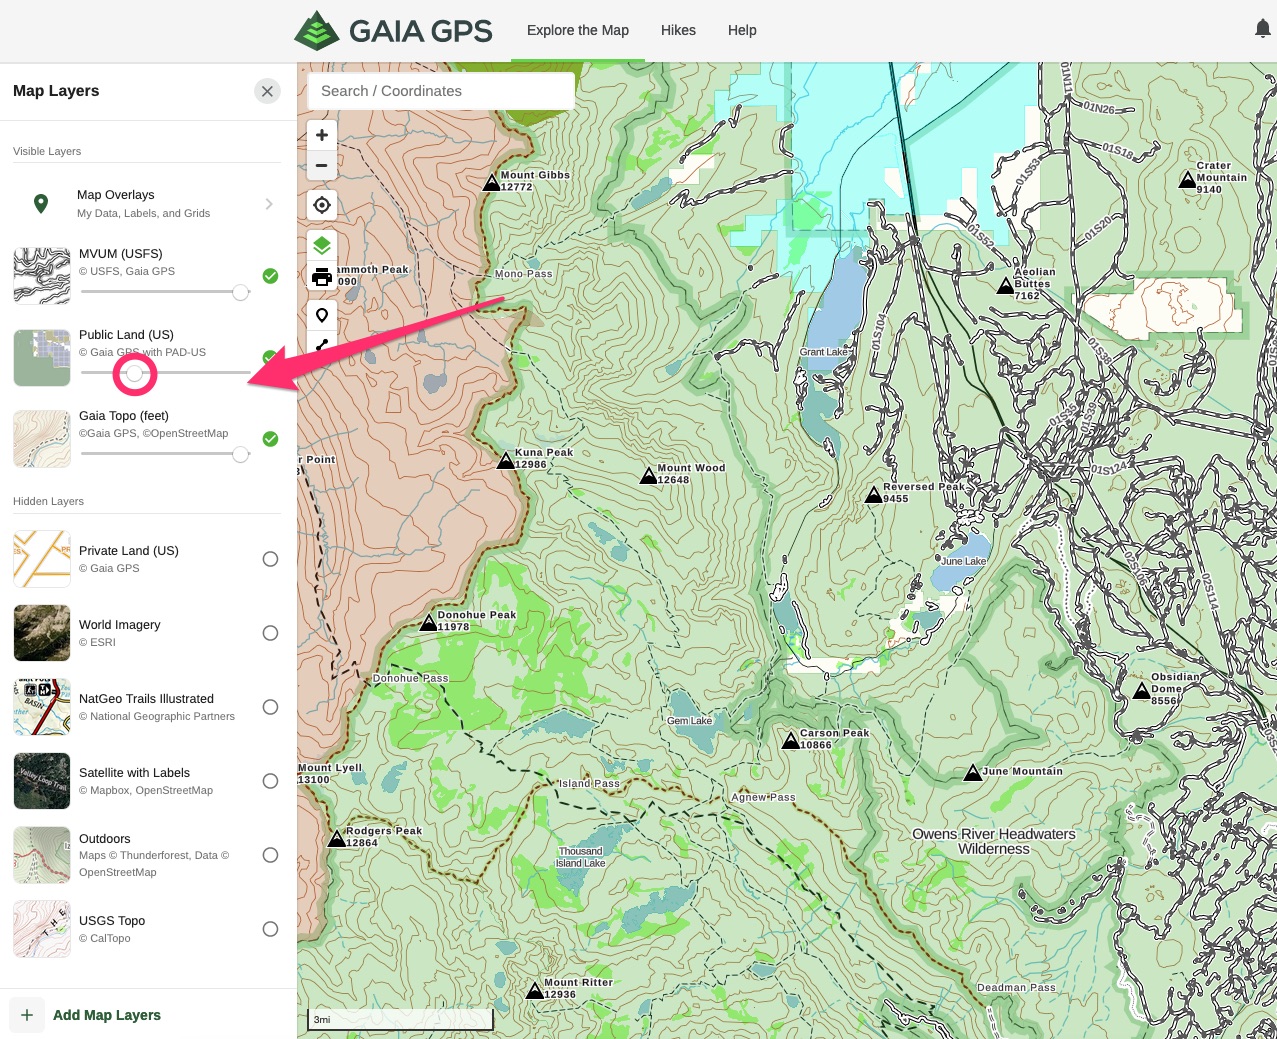1277x1039 pixels.
Task: Click USGS Topo thumbnail
Action: point(42,929)
